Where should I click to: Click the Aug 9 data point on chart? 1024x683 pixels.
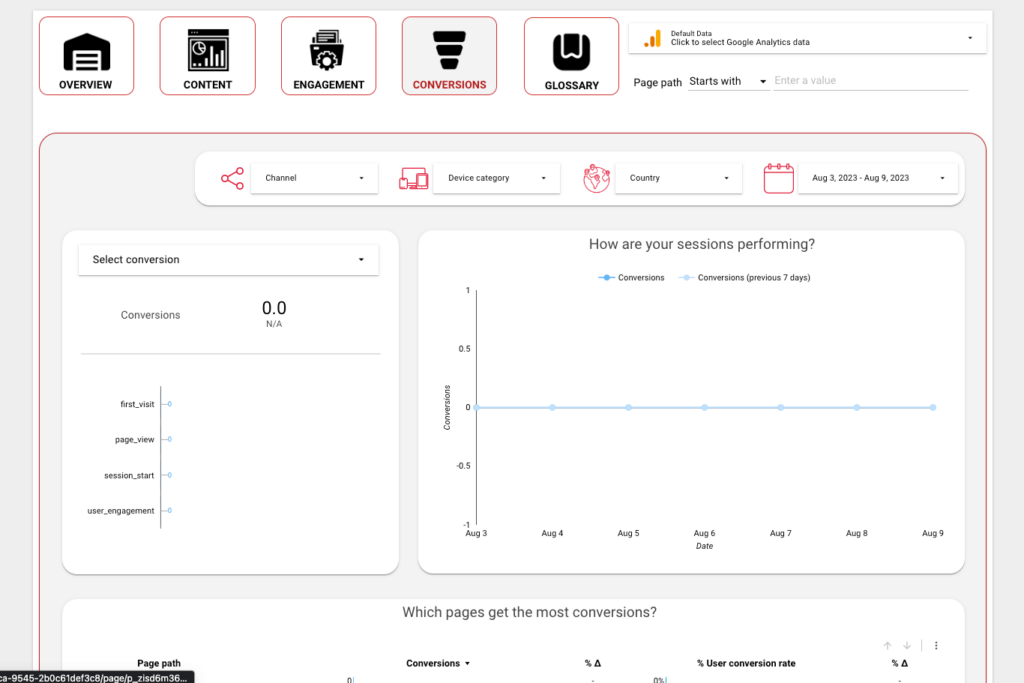(933, 407)
